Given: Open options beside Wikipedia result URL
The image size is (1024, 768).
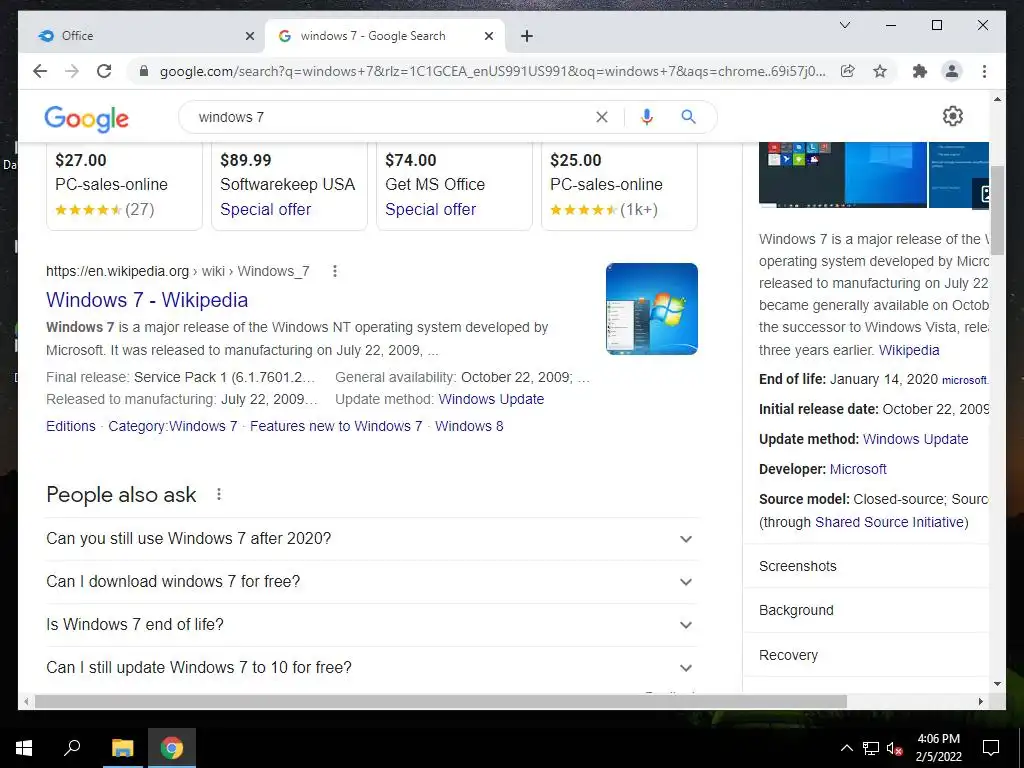Looking at the screenshot, I should click(334, 271).
